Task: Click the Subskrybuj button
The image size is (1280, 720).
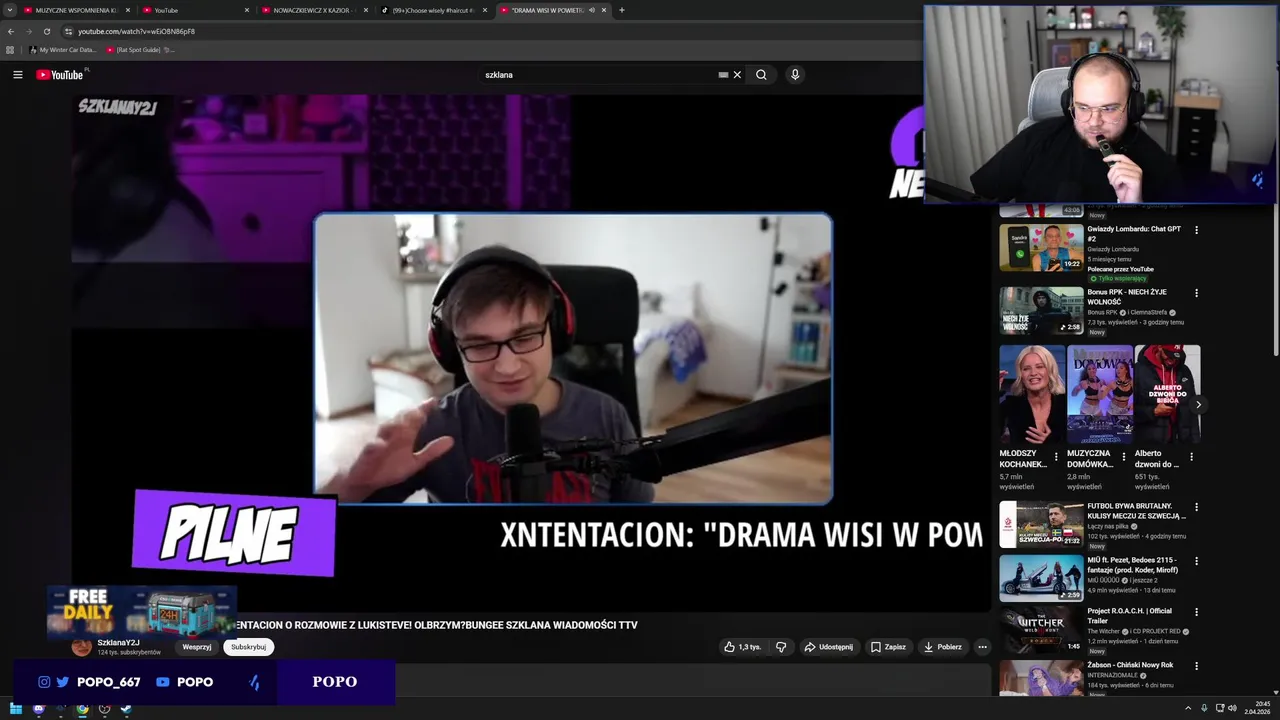Action: [248, 647]
